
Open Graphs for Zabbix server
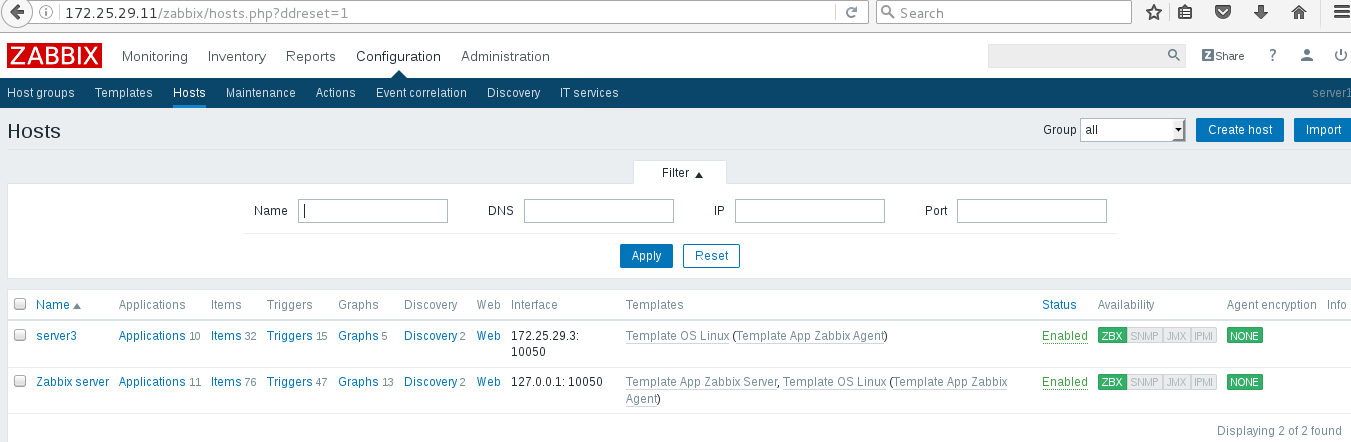358,382
